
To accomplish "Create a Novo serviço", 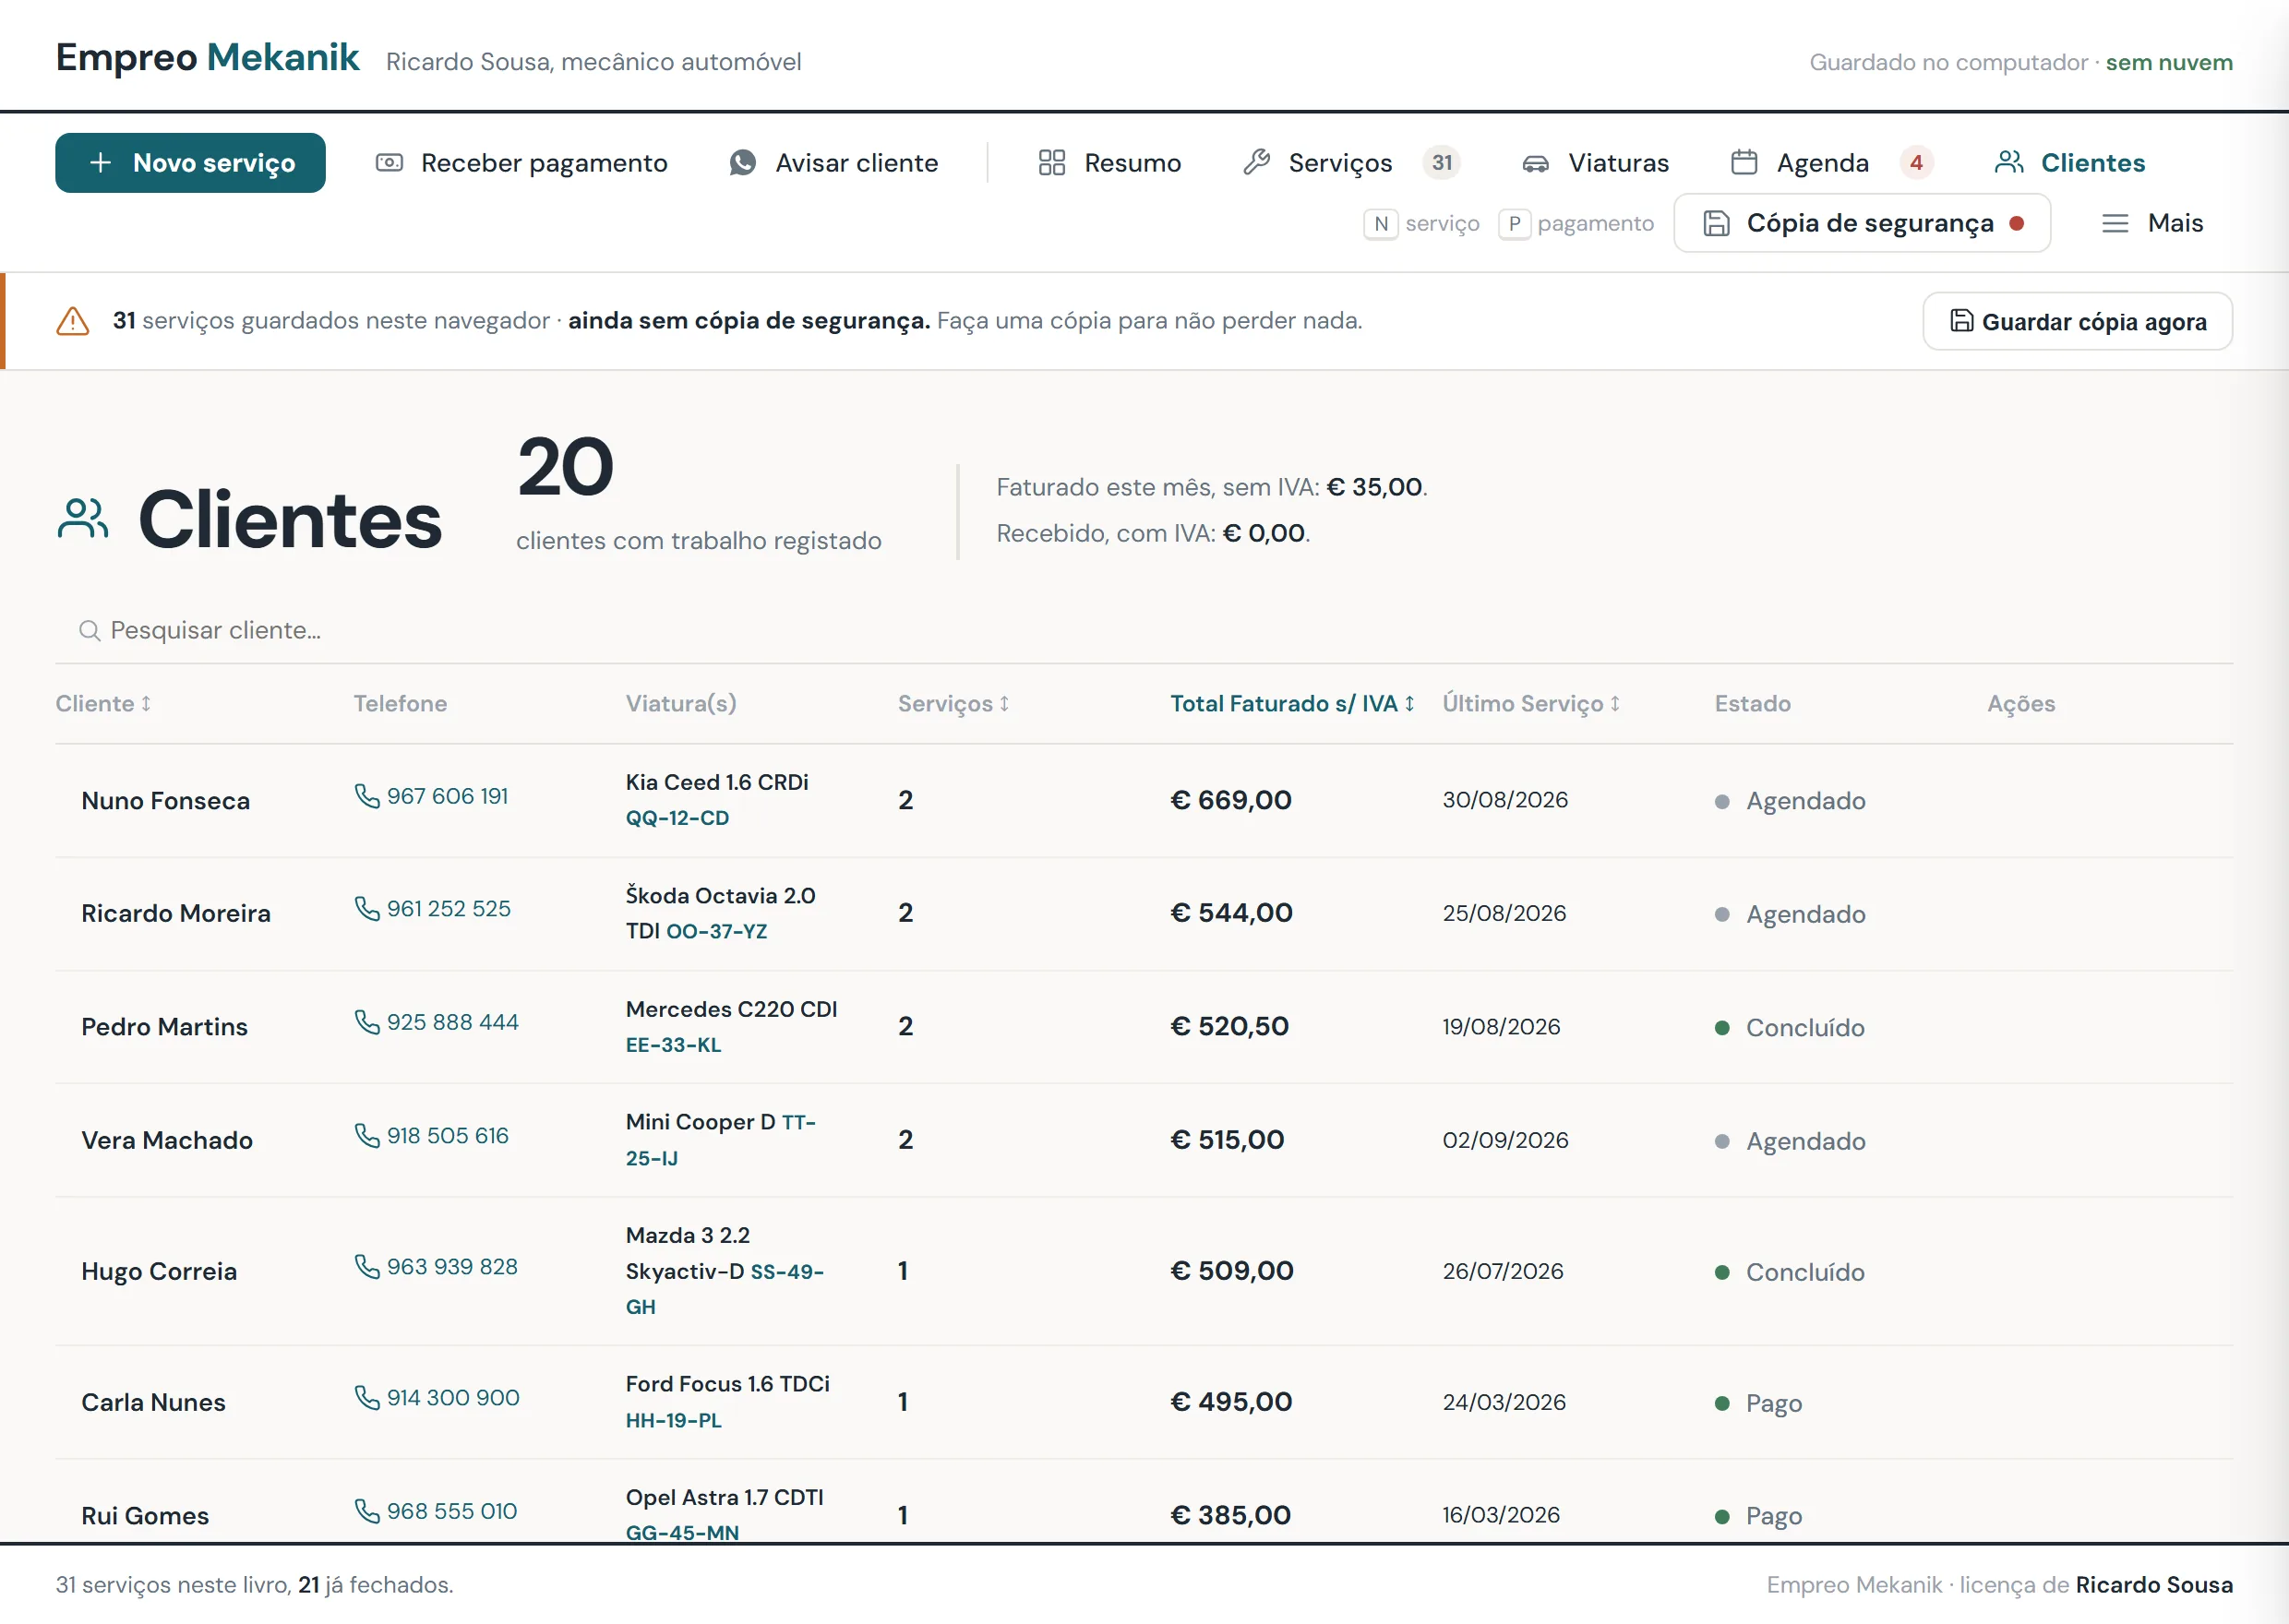I will pyautogui.click(x=190, y=163).
